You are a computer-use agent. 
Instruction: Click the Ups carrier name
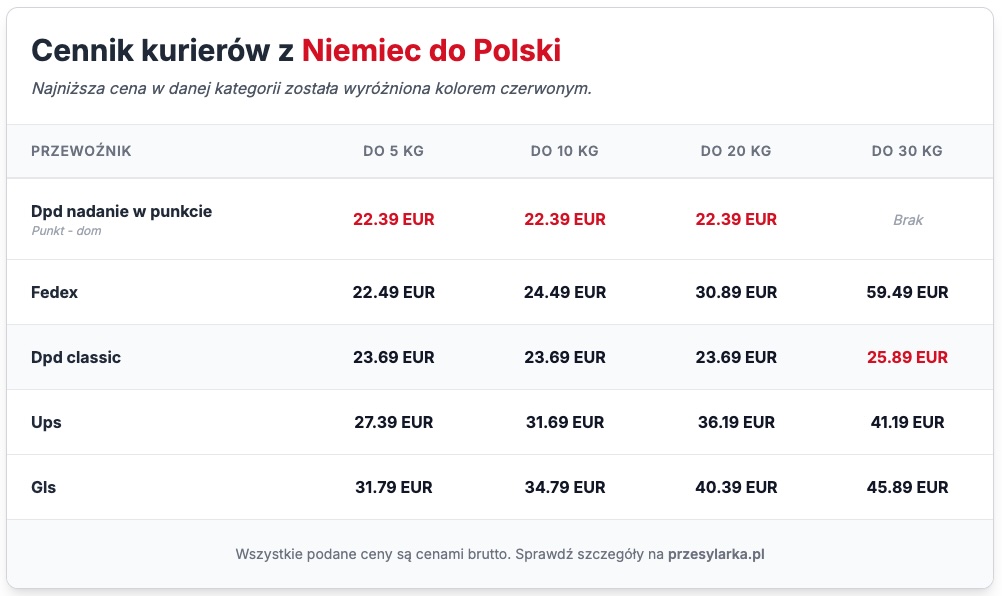click(46, 422)
